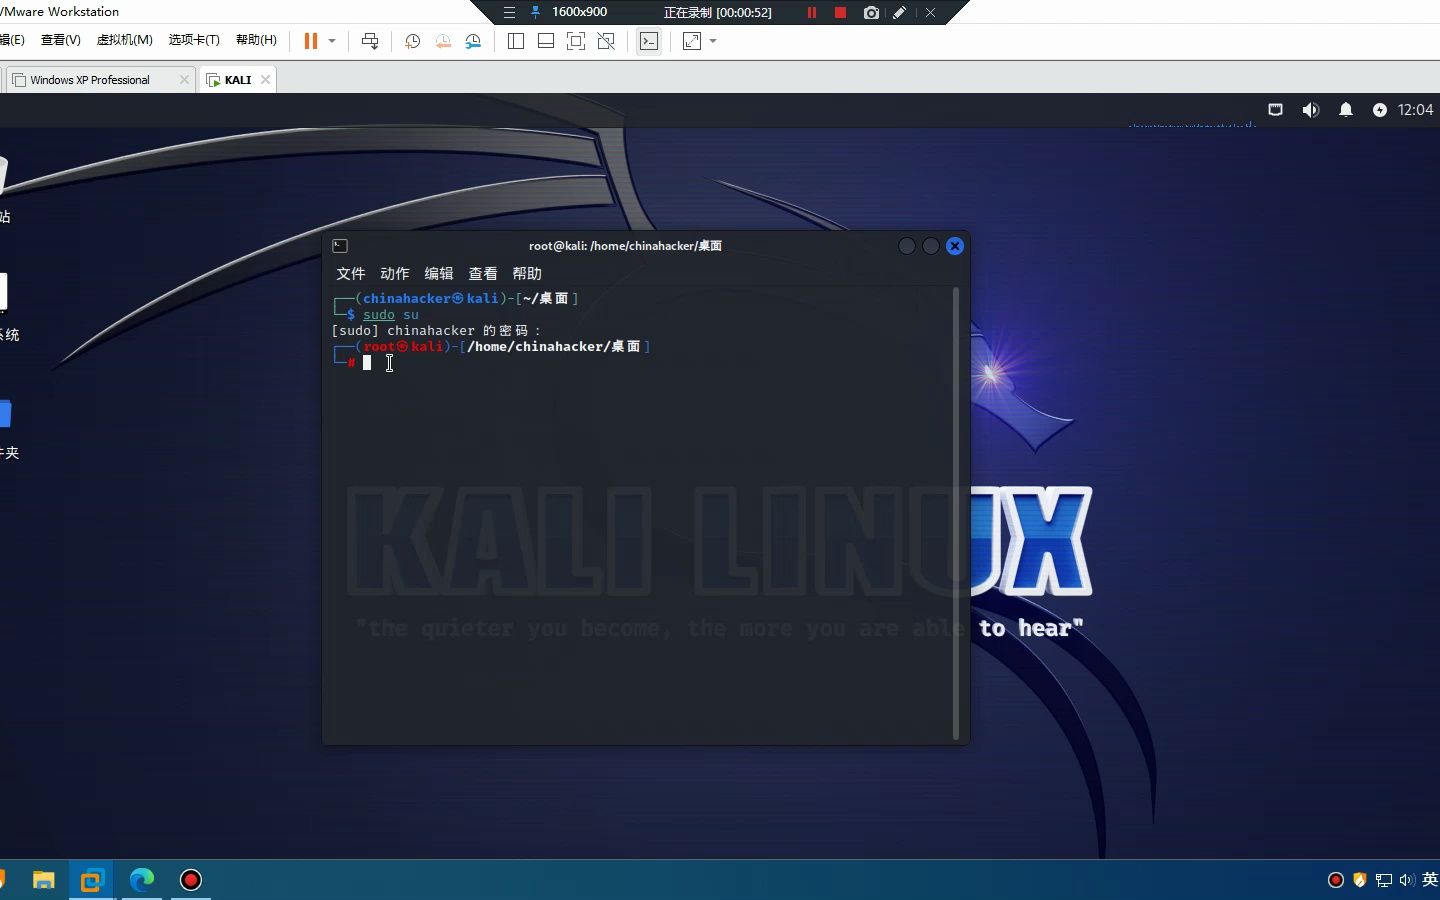This screenshot has width=1440, height=900.
Task: Click the Windows network tray icon
Action: point(1384,880)
